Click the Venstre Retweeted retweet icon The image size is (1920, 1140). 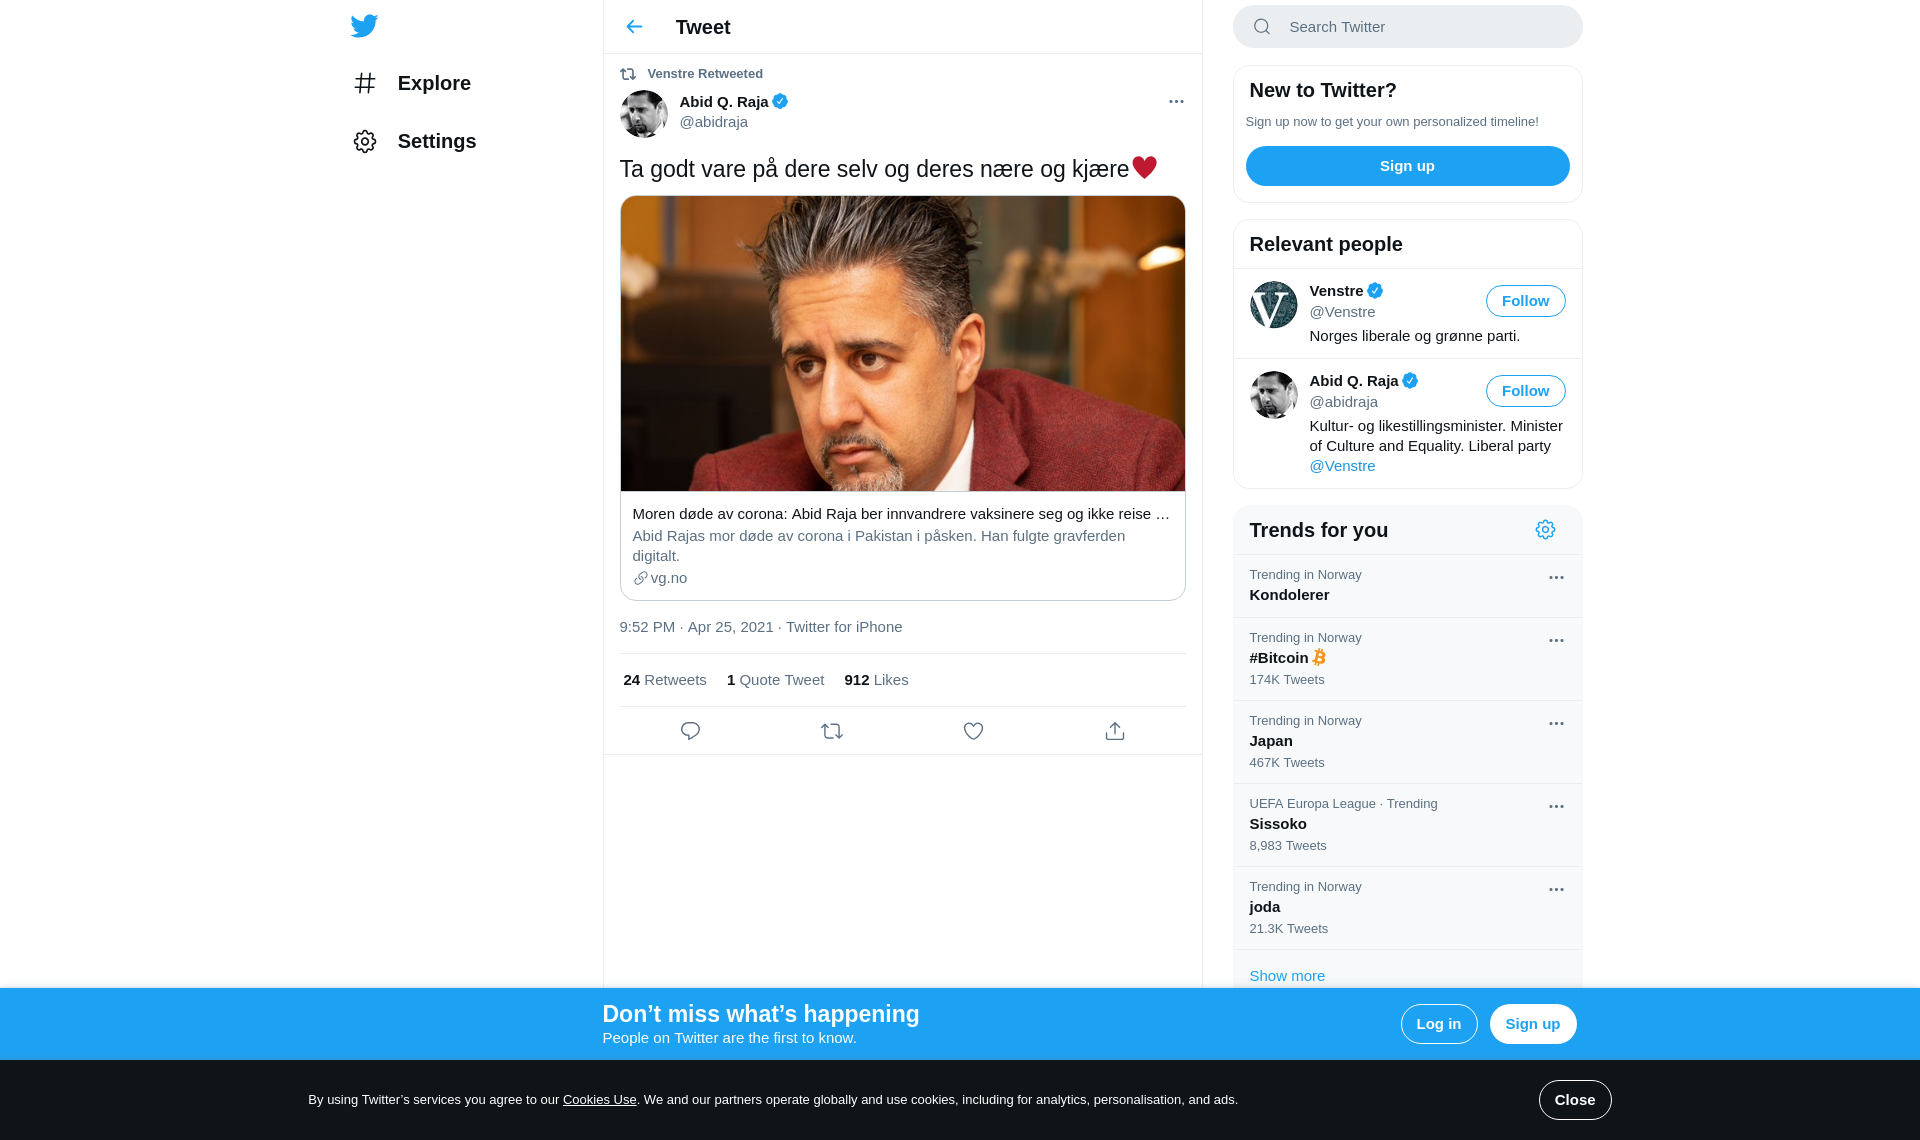[x=628, y=74]
